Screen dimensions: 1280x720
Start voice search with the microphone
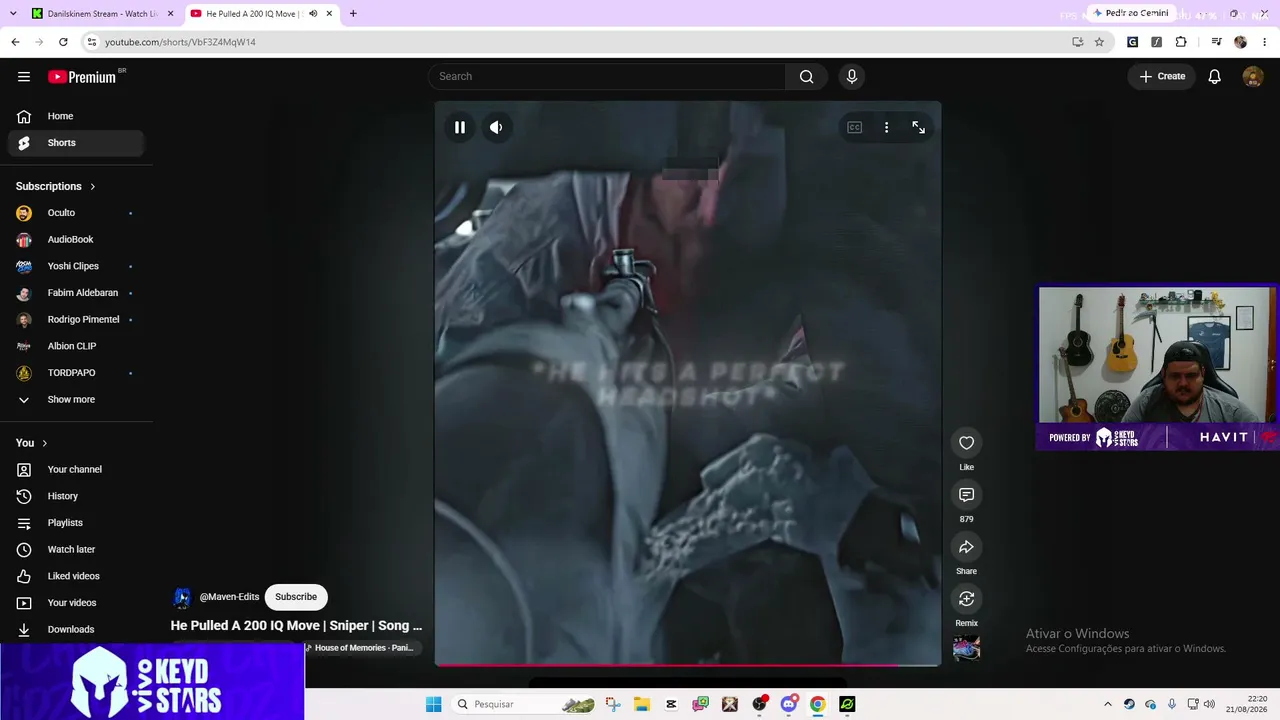point(852,77)
